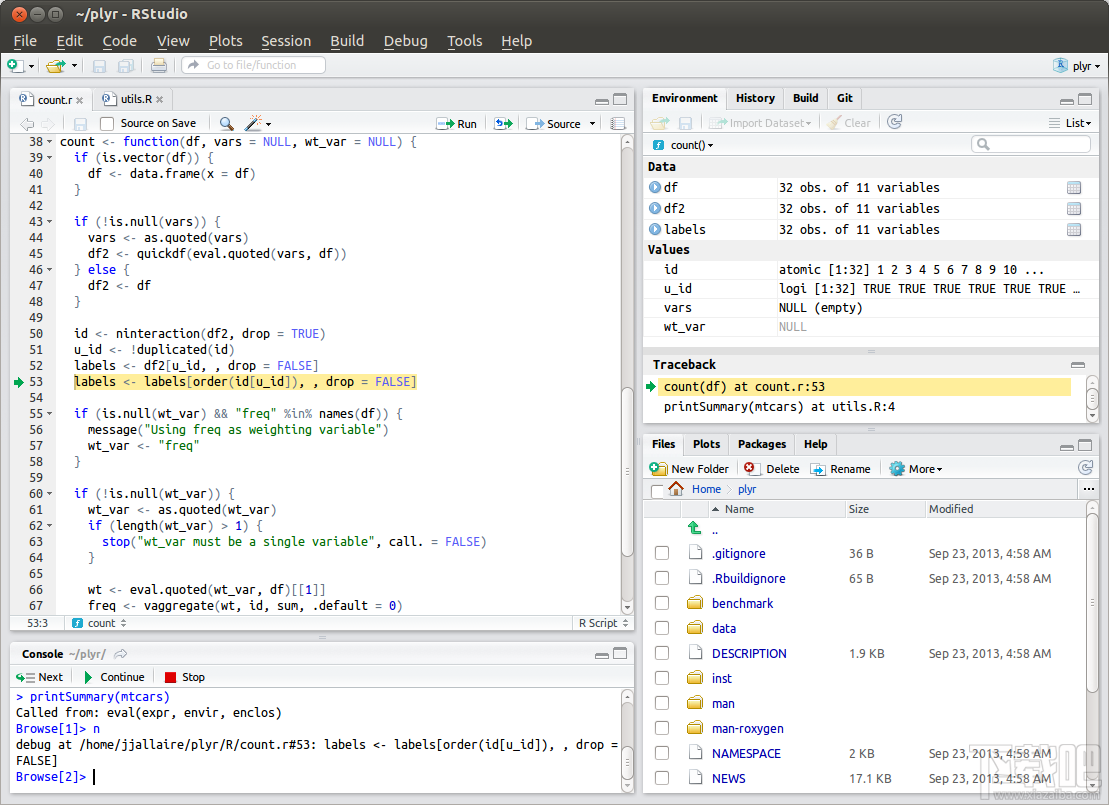Screen dimensions: 1109x805
Task: Open find and replace with the magnifier icon
Action: point(225,122)
